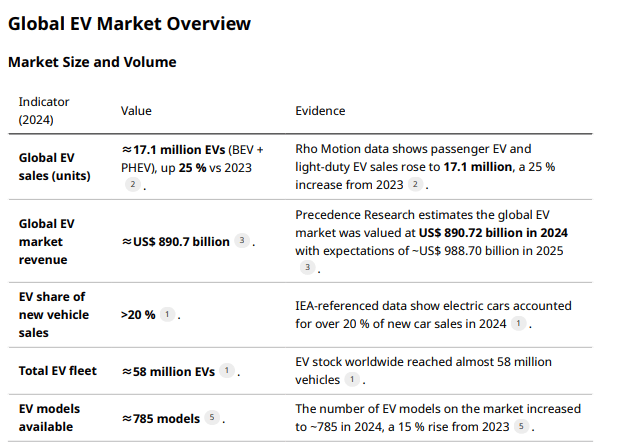
Task: Select the Global EV sales (units) row label
Action: pos(54,167)
